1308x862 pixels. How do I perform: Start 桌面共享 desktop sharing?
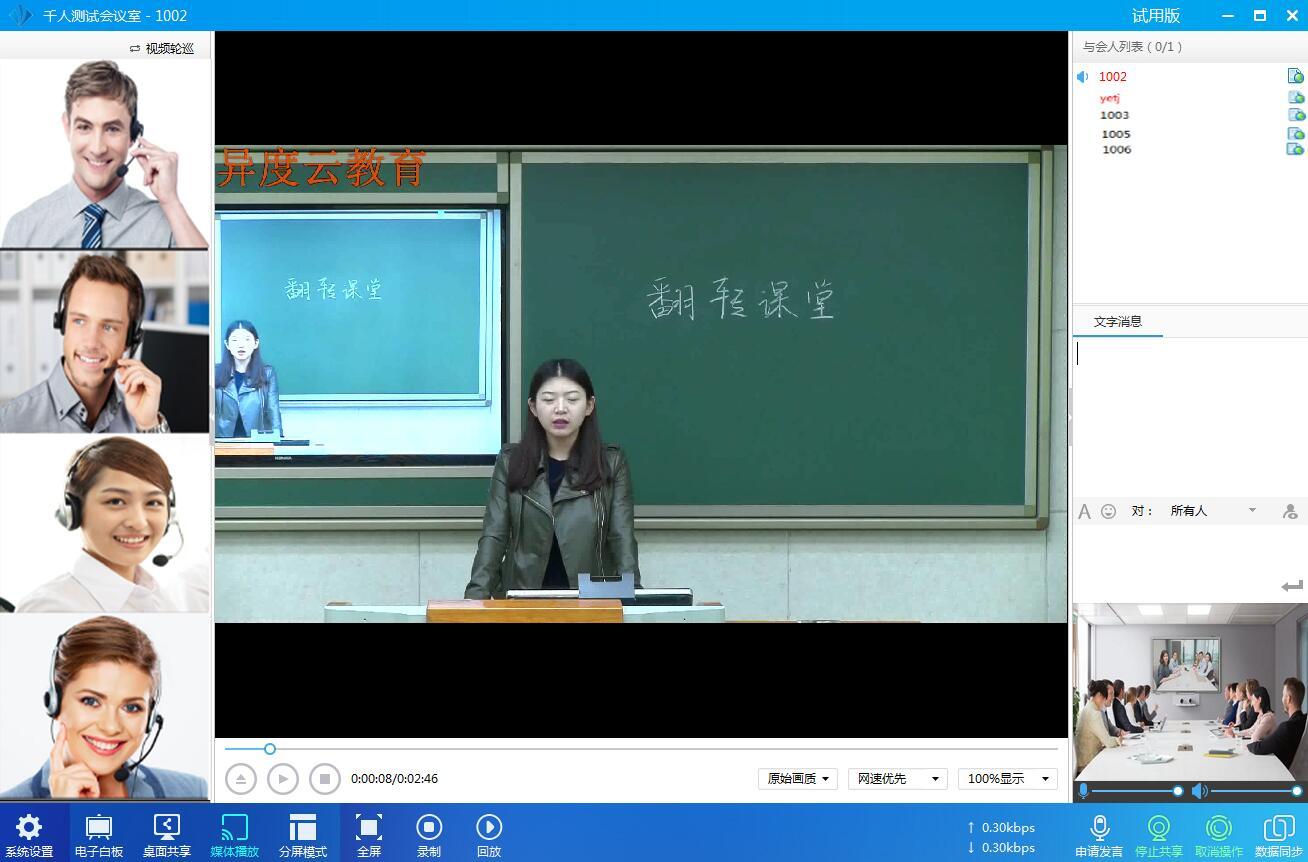[166, 834]
